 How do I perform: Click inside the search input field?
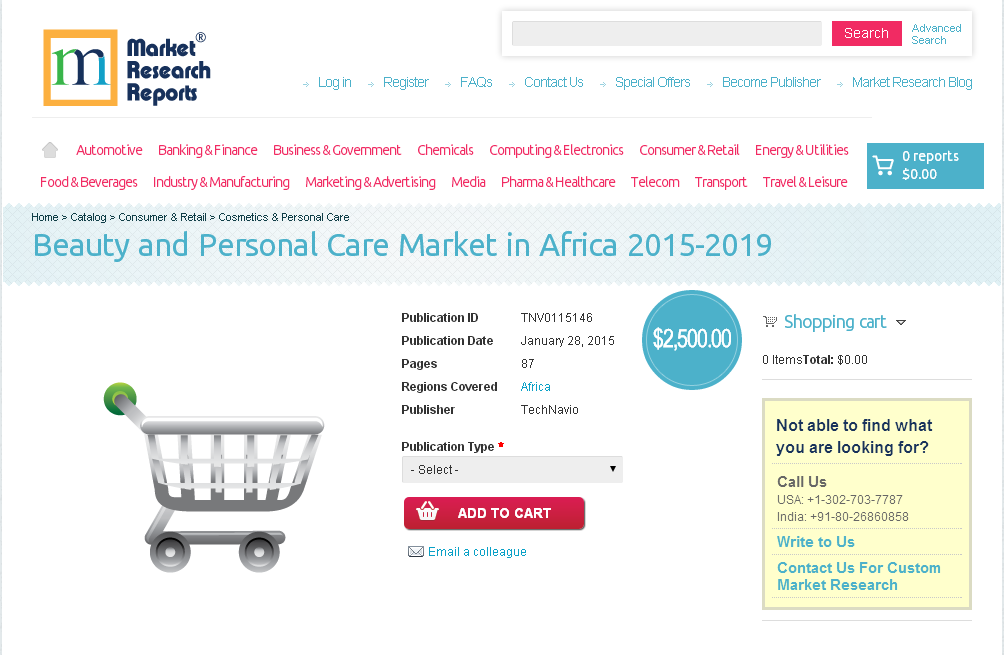point(666,33)
